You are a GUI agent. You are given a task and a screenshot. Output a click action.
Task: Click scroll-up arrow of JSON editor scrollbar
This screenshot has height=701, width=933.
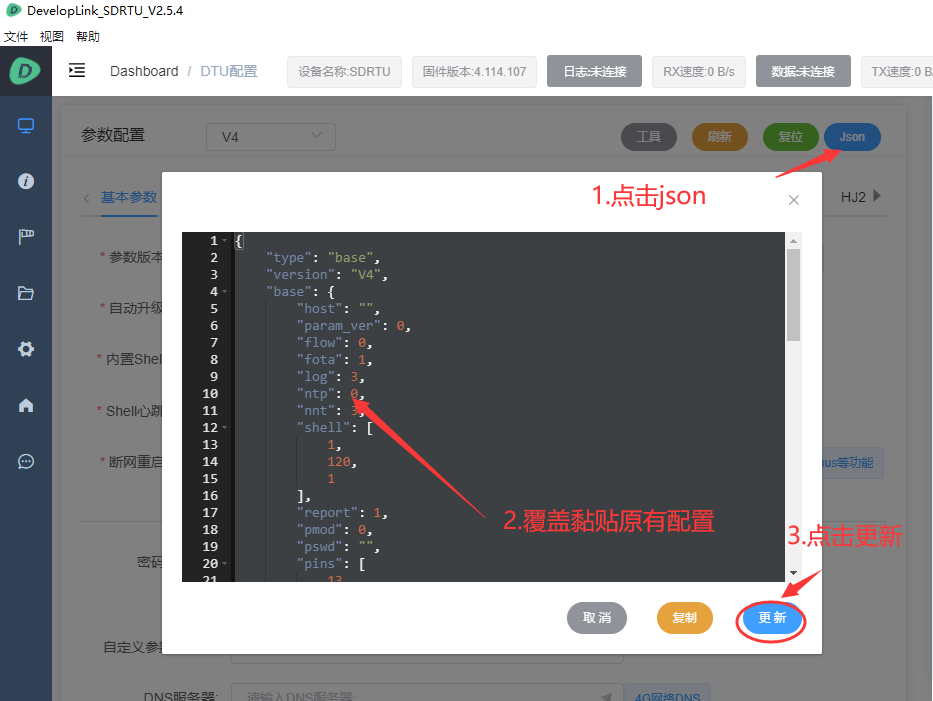pyautogui.click(x=793, y=241)
